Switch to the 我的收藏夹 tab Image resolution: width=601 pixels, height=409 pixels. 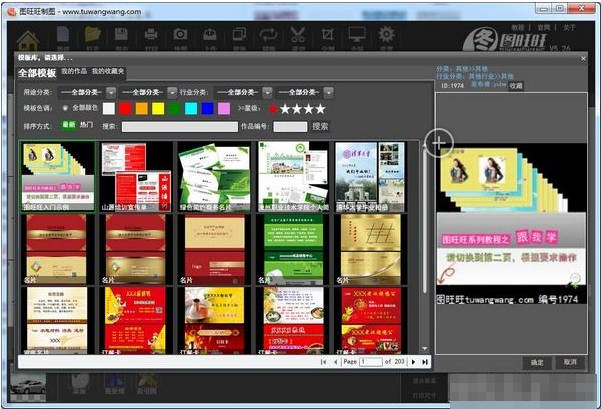[108, 72]
